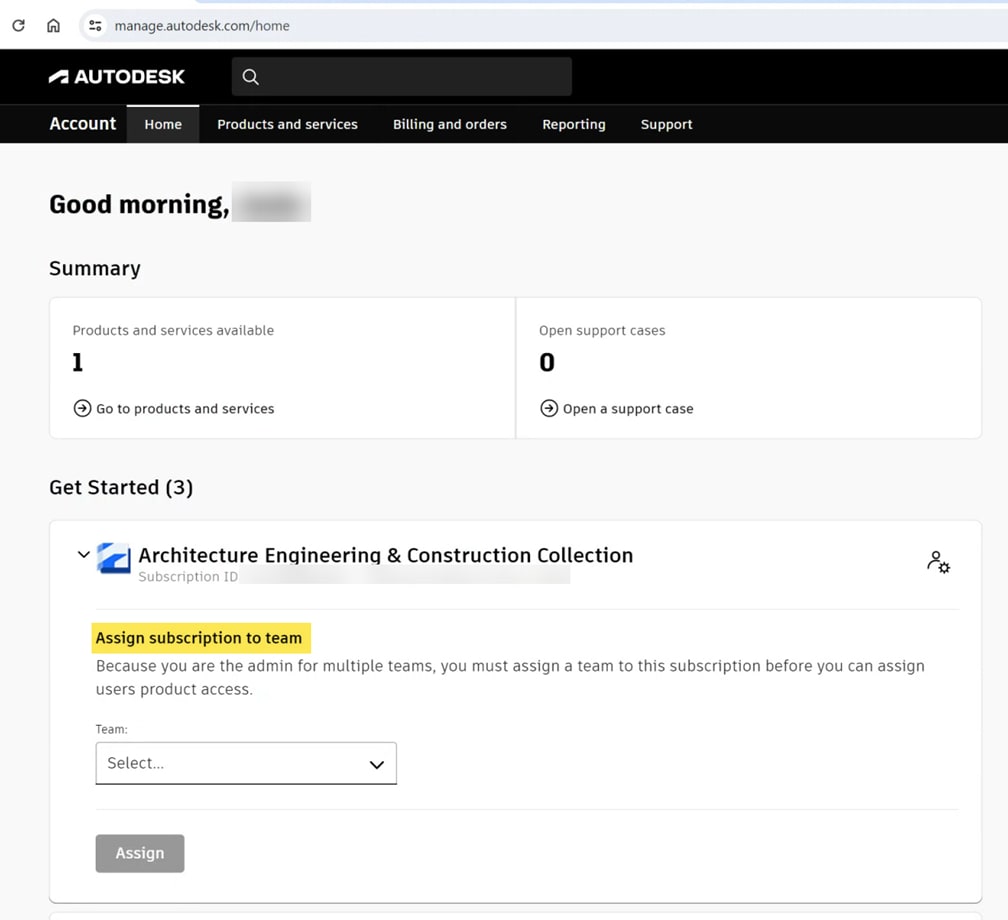Open the Reporting tab
Screen dimensions: 1008x920
coord(574,124)
